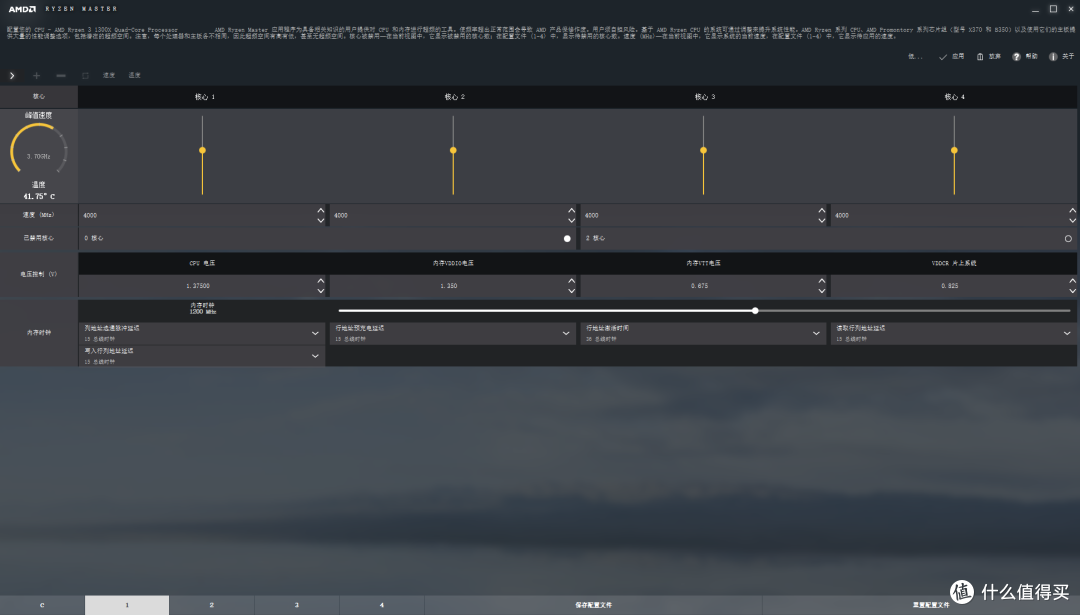This screenshot has width=1080, height=615.
Task: Click the 温度 toolbar item
Action: pos(134,76)
